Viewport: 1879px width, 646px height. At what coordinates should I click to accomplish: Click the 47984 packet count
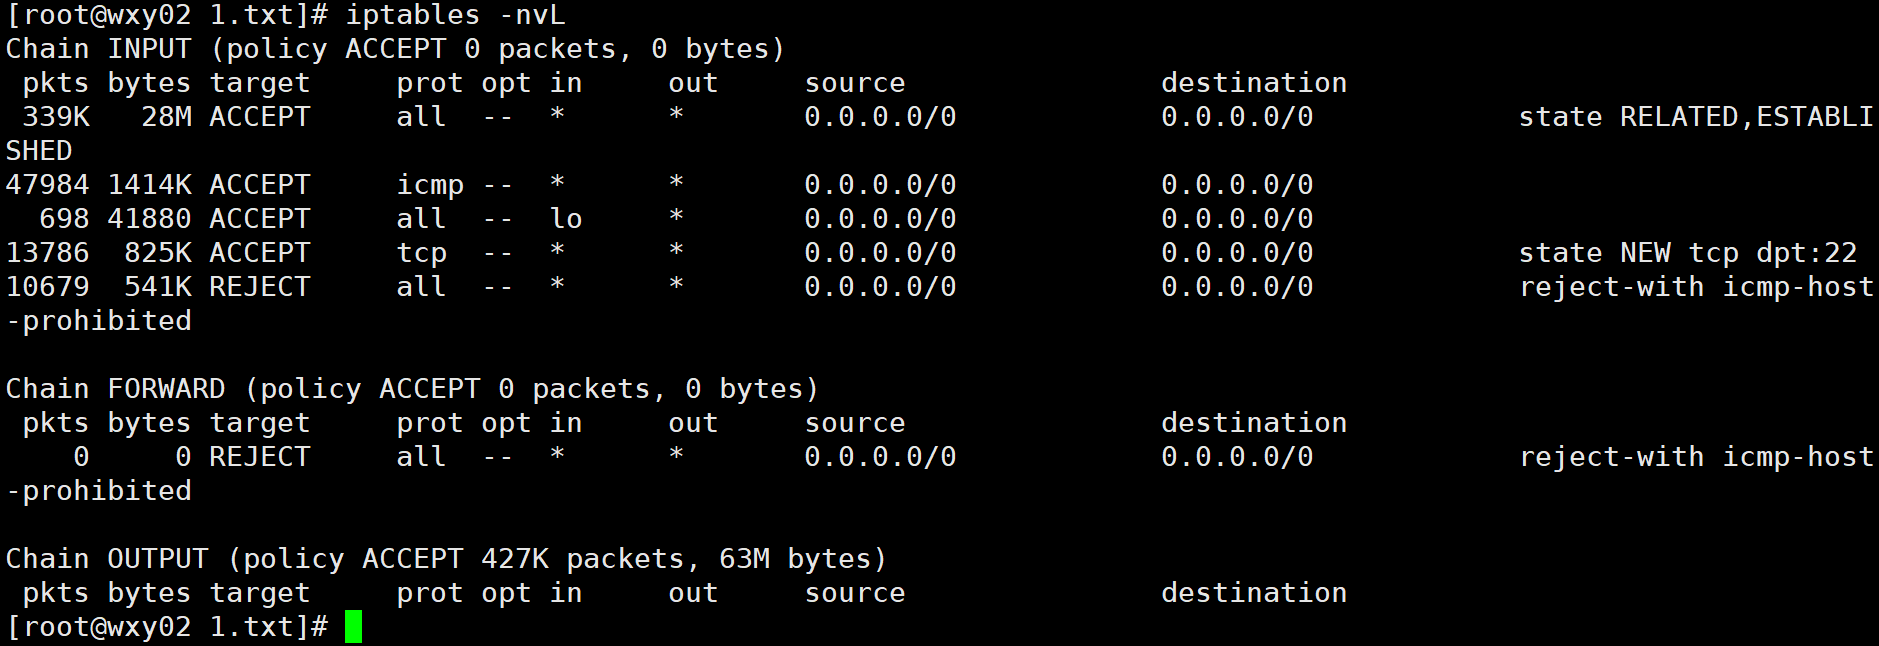(x=47, y=185)
